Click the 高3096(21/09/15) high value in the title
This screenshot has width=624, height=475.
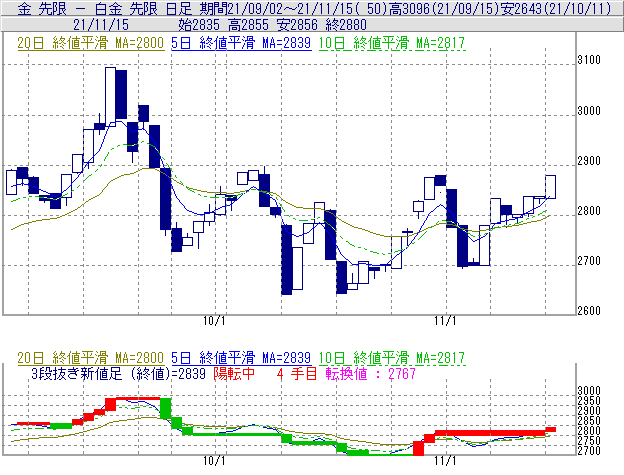tap(445, 8)
